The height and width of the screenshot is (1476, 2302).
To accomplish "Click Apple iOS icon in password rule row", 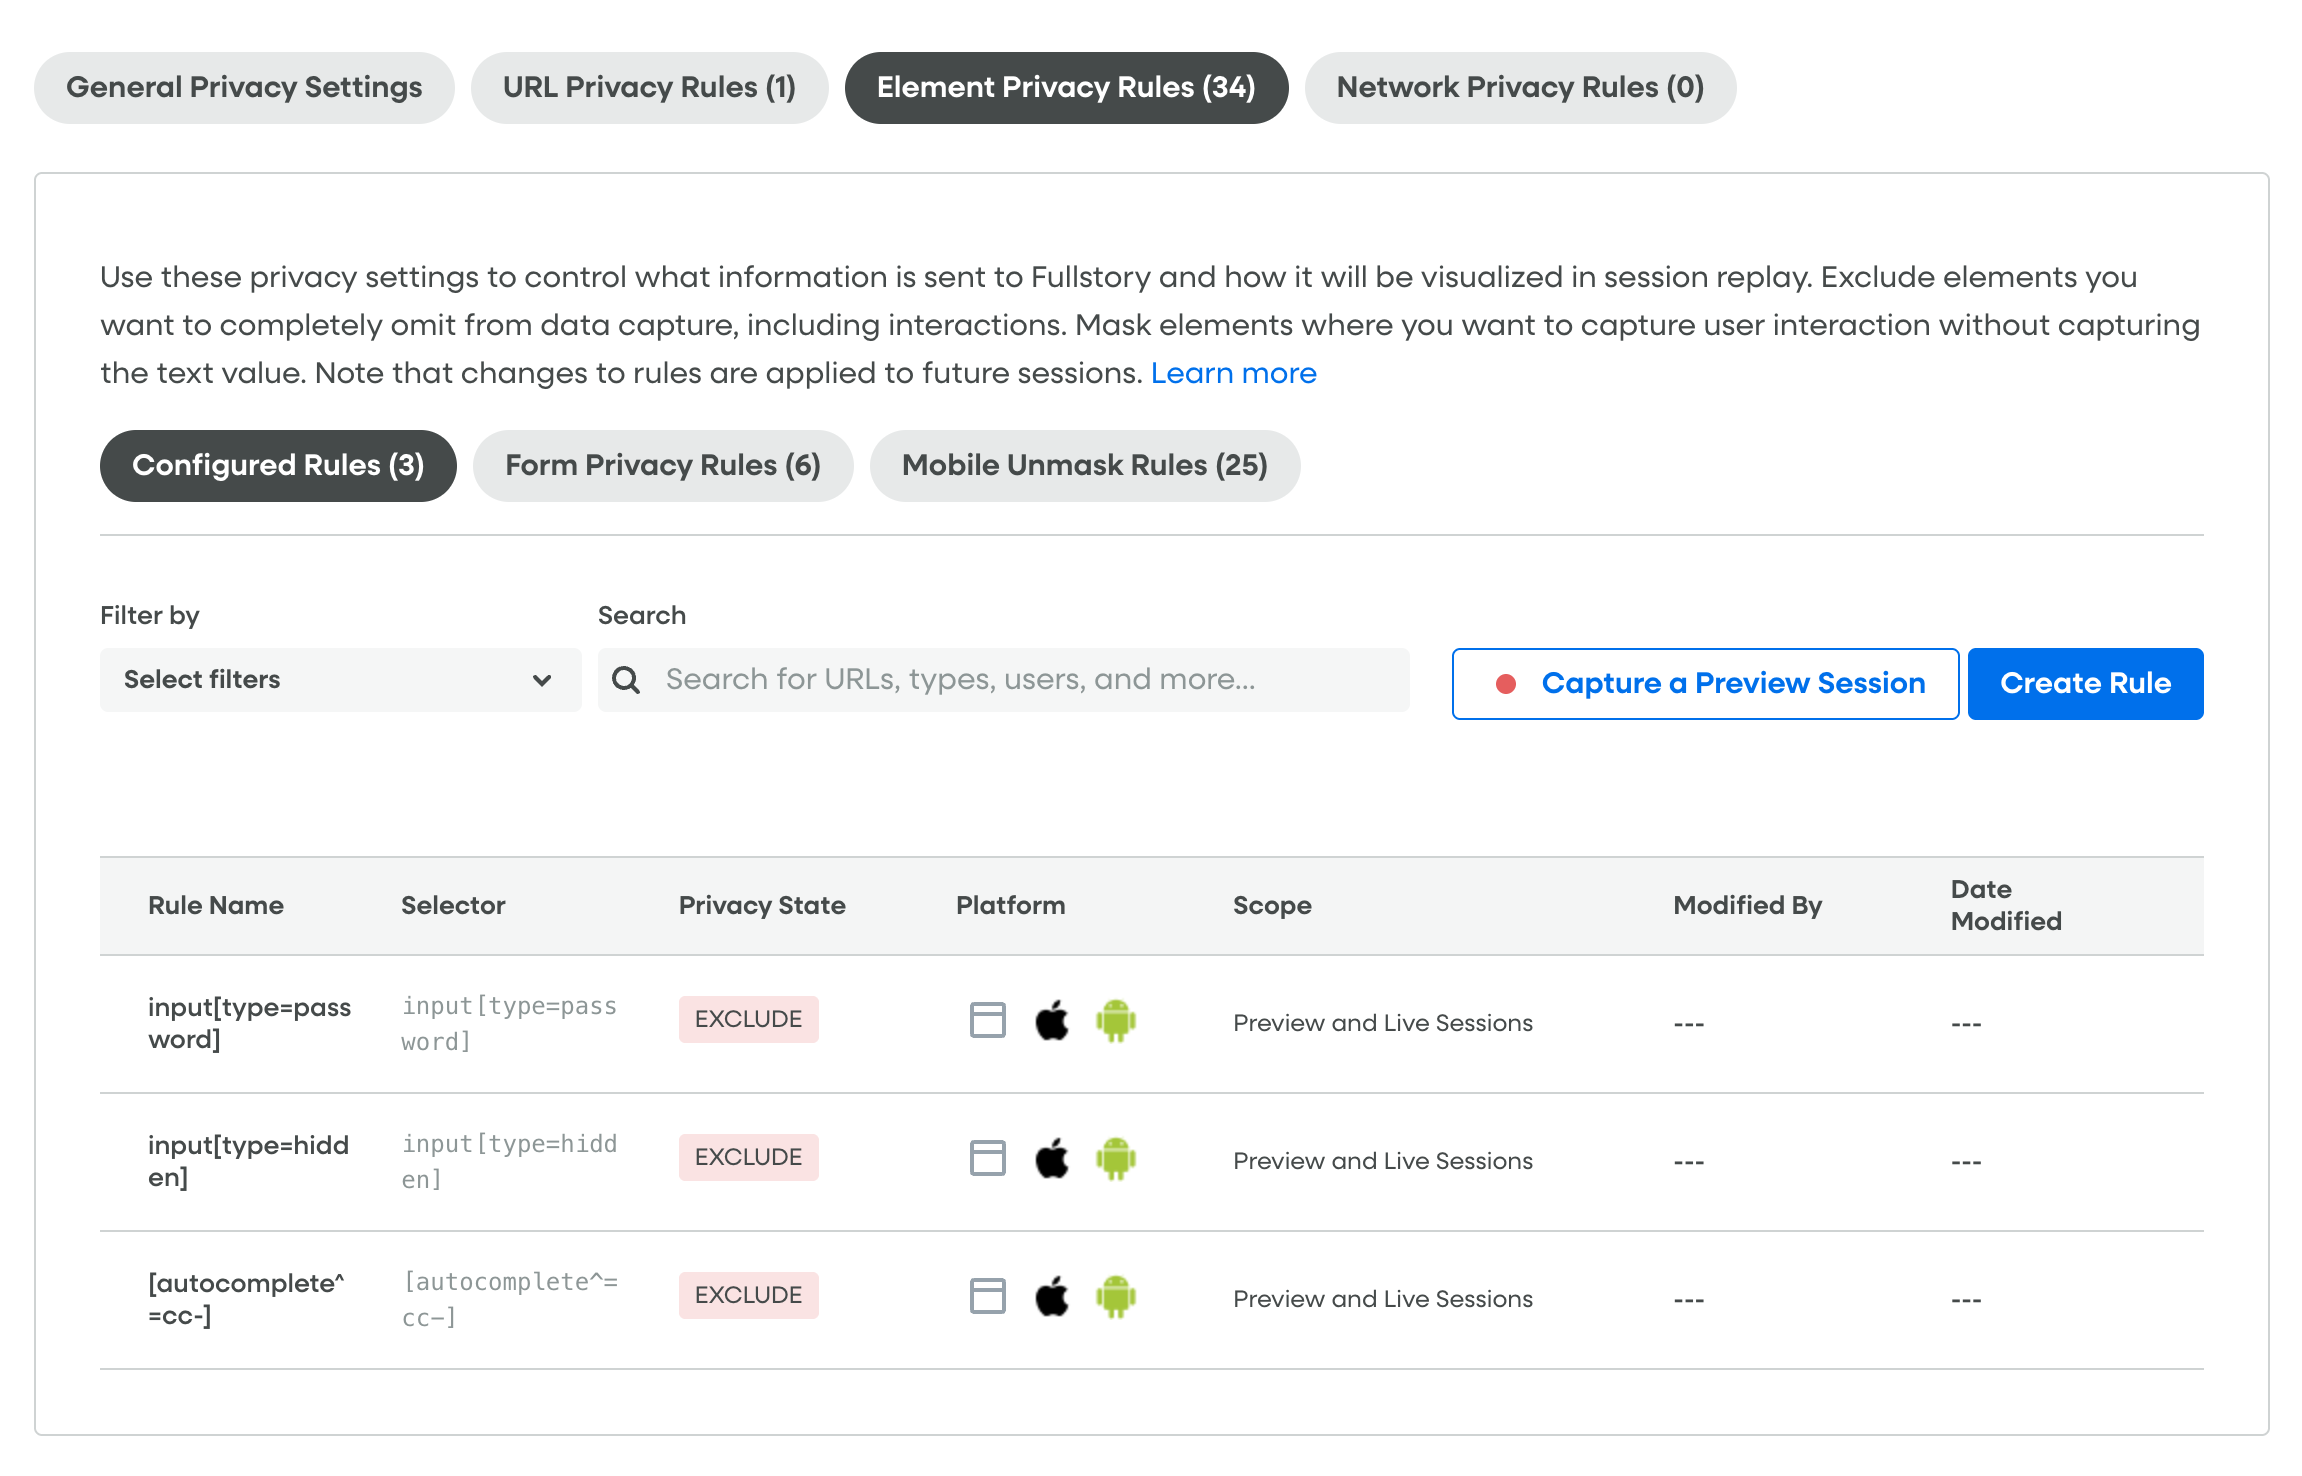I will (x=1051, y=1021).
